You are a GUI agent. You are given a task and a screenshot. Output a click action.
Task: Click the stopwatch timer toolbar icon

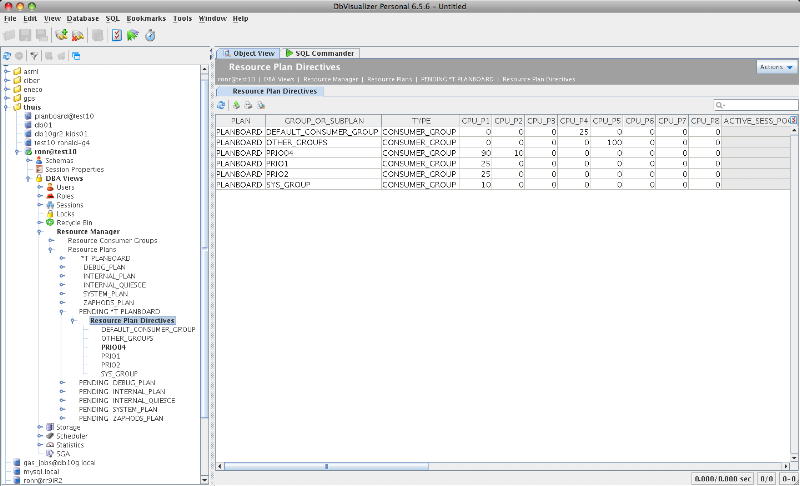click(x=150, y=35)
